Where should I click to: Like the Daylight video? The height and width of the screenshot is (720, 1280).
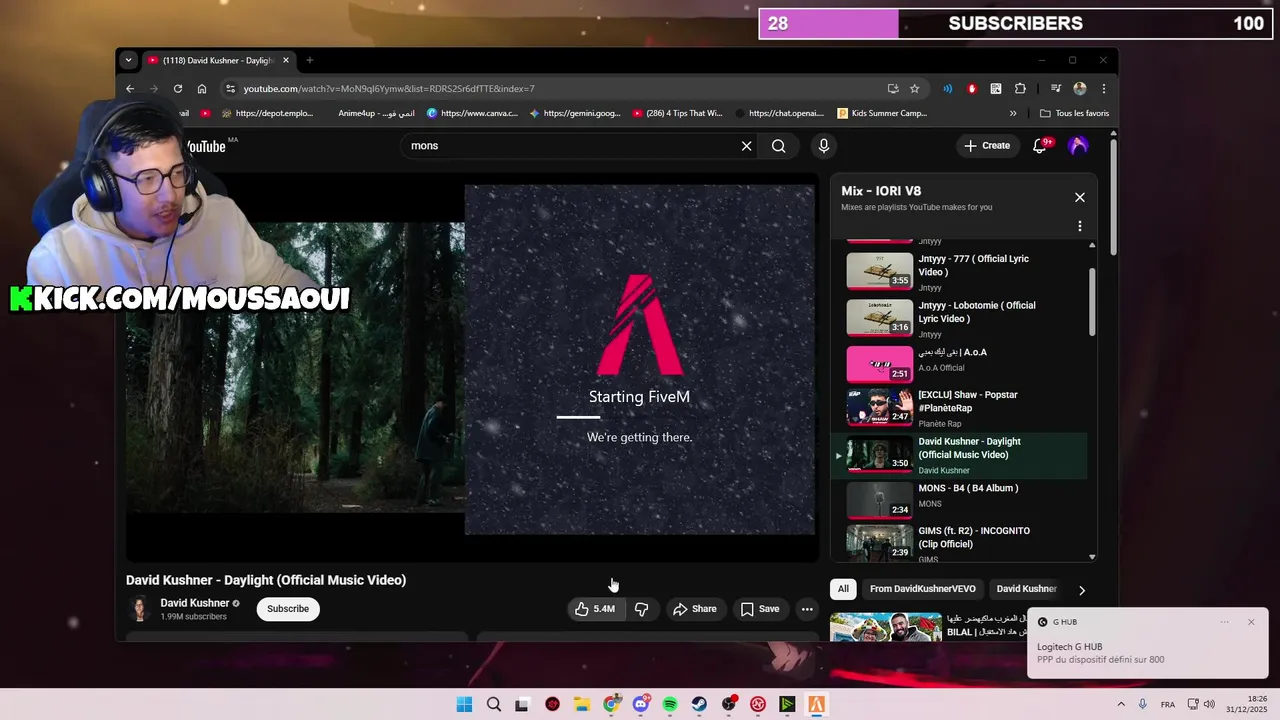(x=595, y=609)
